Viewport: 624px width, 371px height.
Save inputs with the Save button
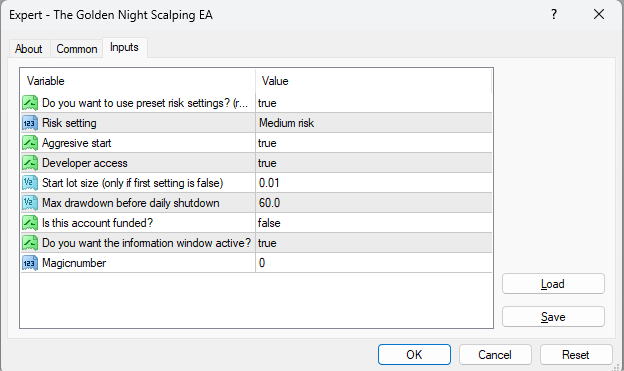pyautogui.click(x=553, y=317)
